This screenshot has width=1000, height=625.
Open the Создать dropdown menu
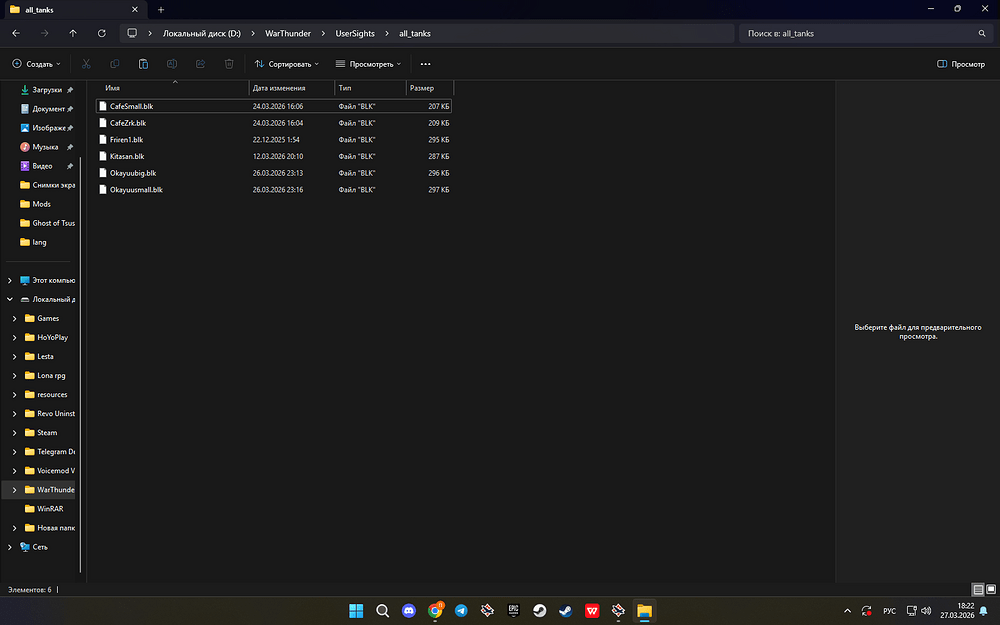pyautogui.click(x=37, y=64)
